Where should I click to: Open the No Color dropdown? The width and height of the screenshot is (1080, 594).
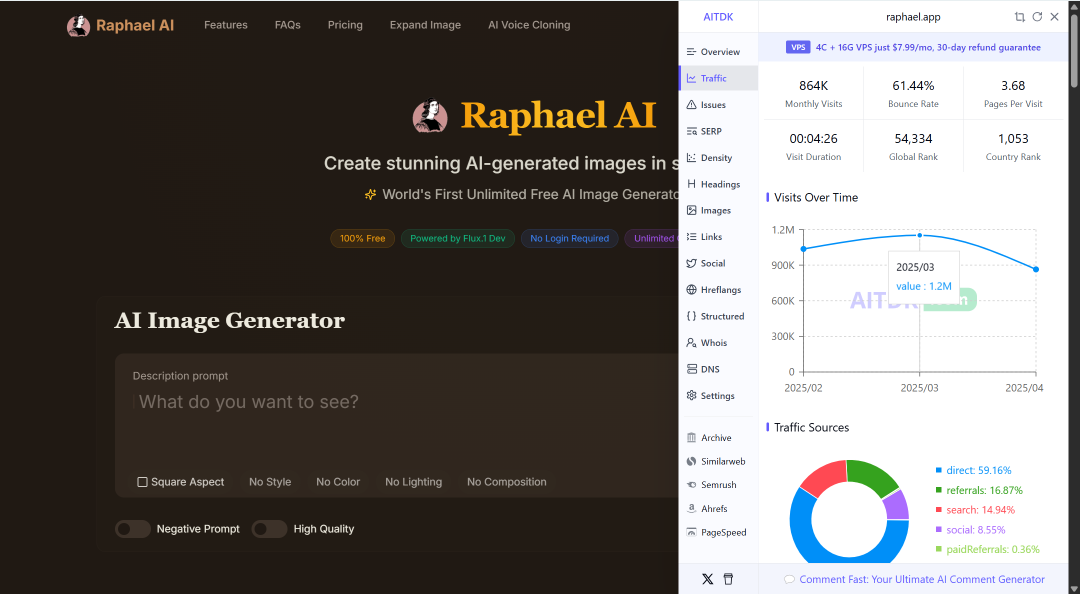click(338, 482)
